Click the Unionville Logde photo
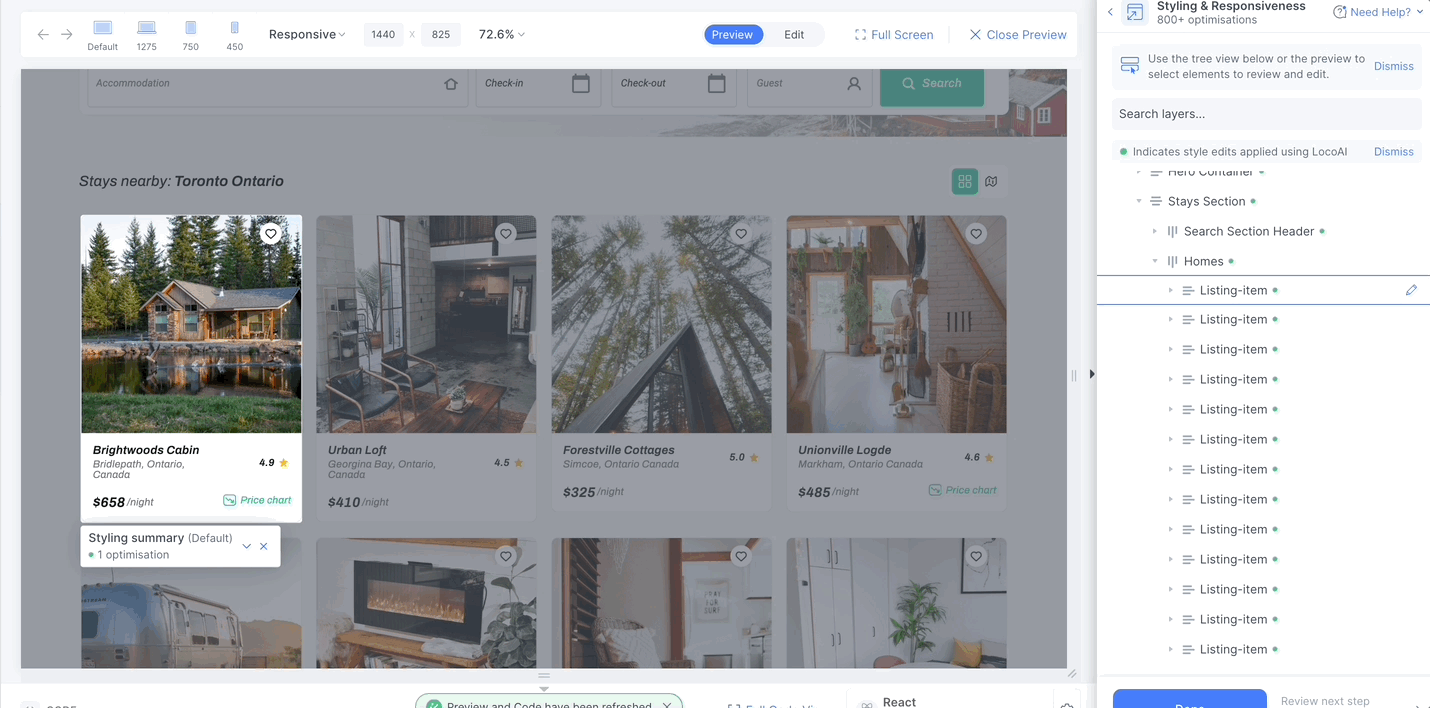1430x708 pixels. [x=896, y=324]
